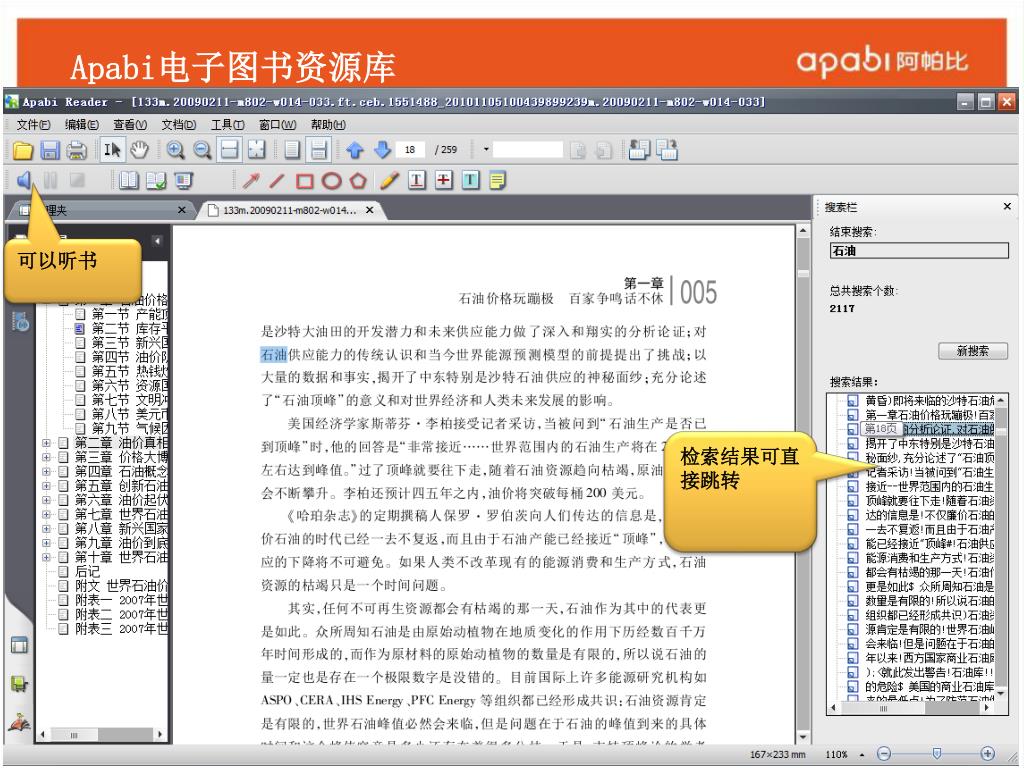Click the status bar zoom-out minus button

pyautogui.click(x=884, y=754)
